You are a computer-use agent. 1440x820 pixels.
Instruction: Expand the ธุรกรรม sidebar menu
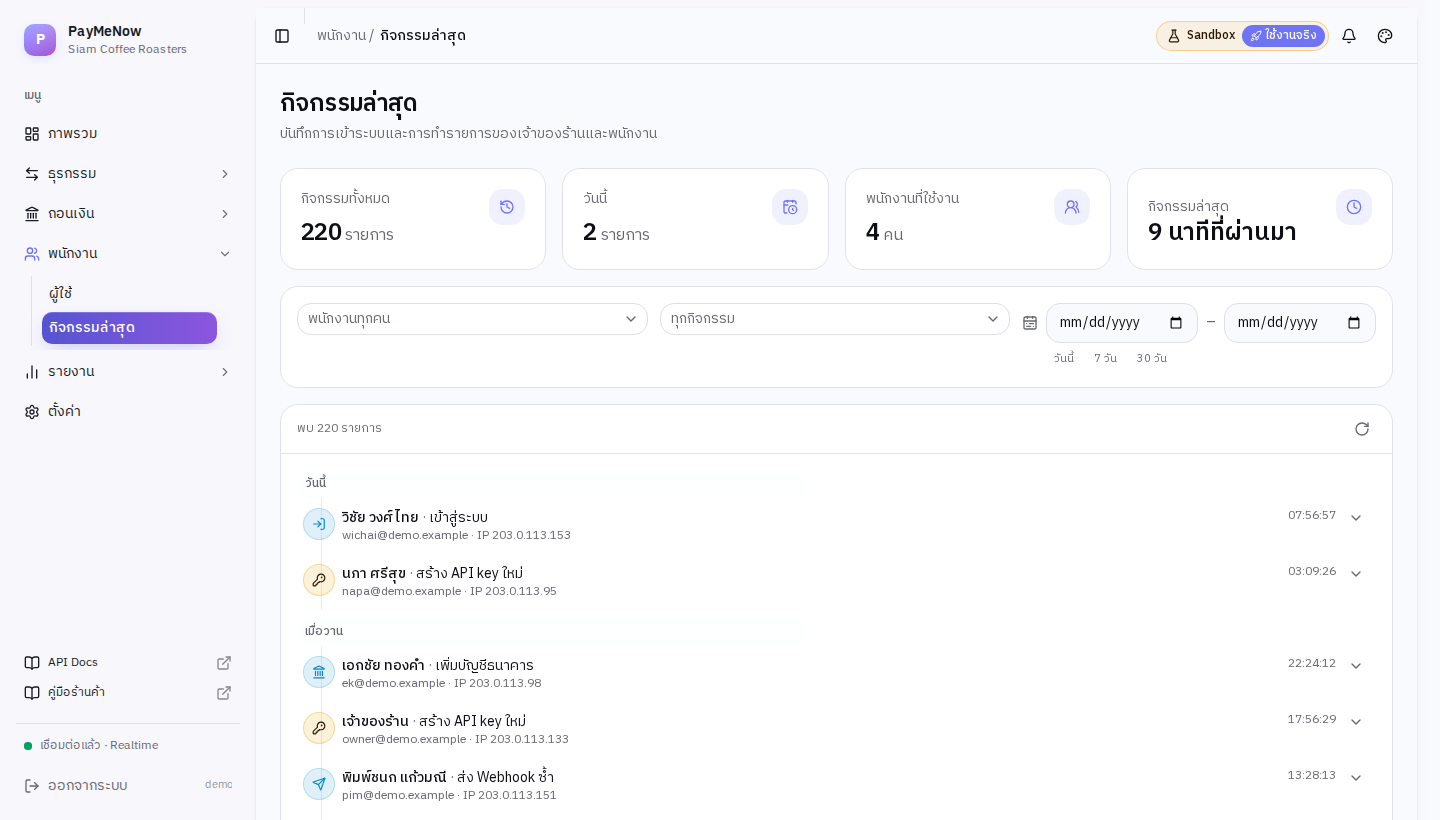point(128,174)
